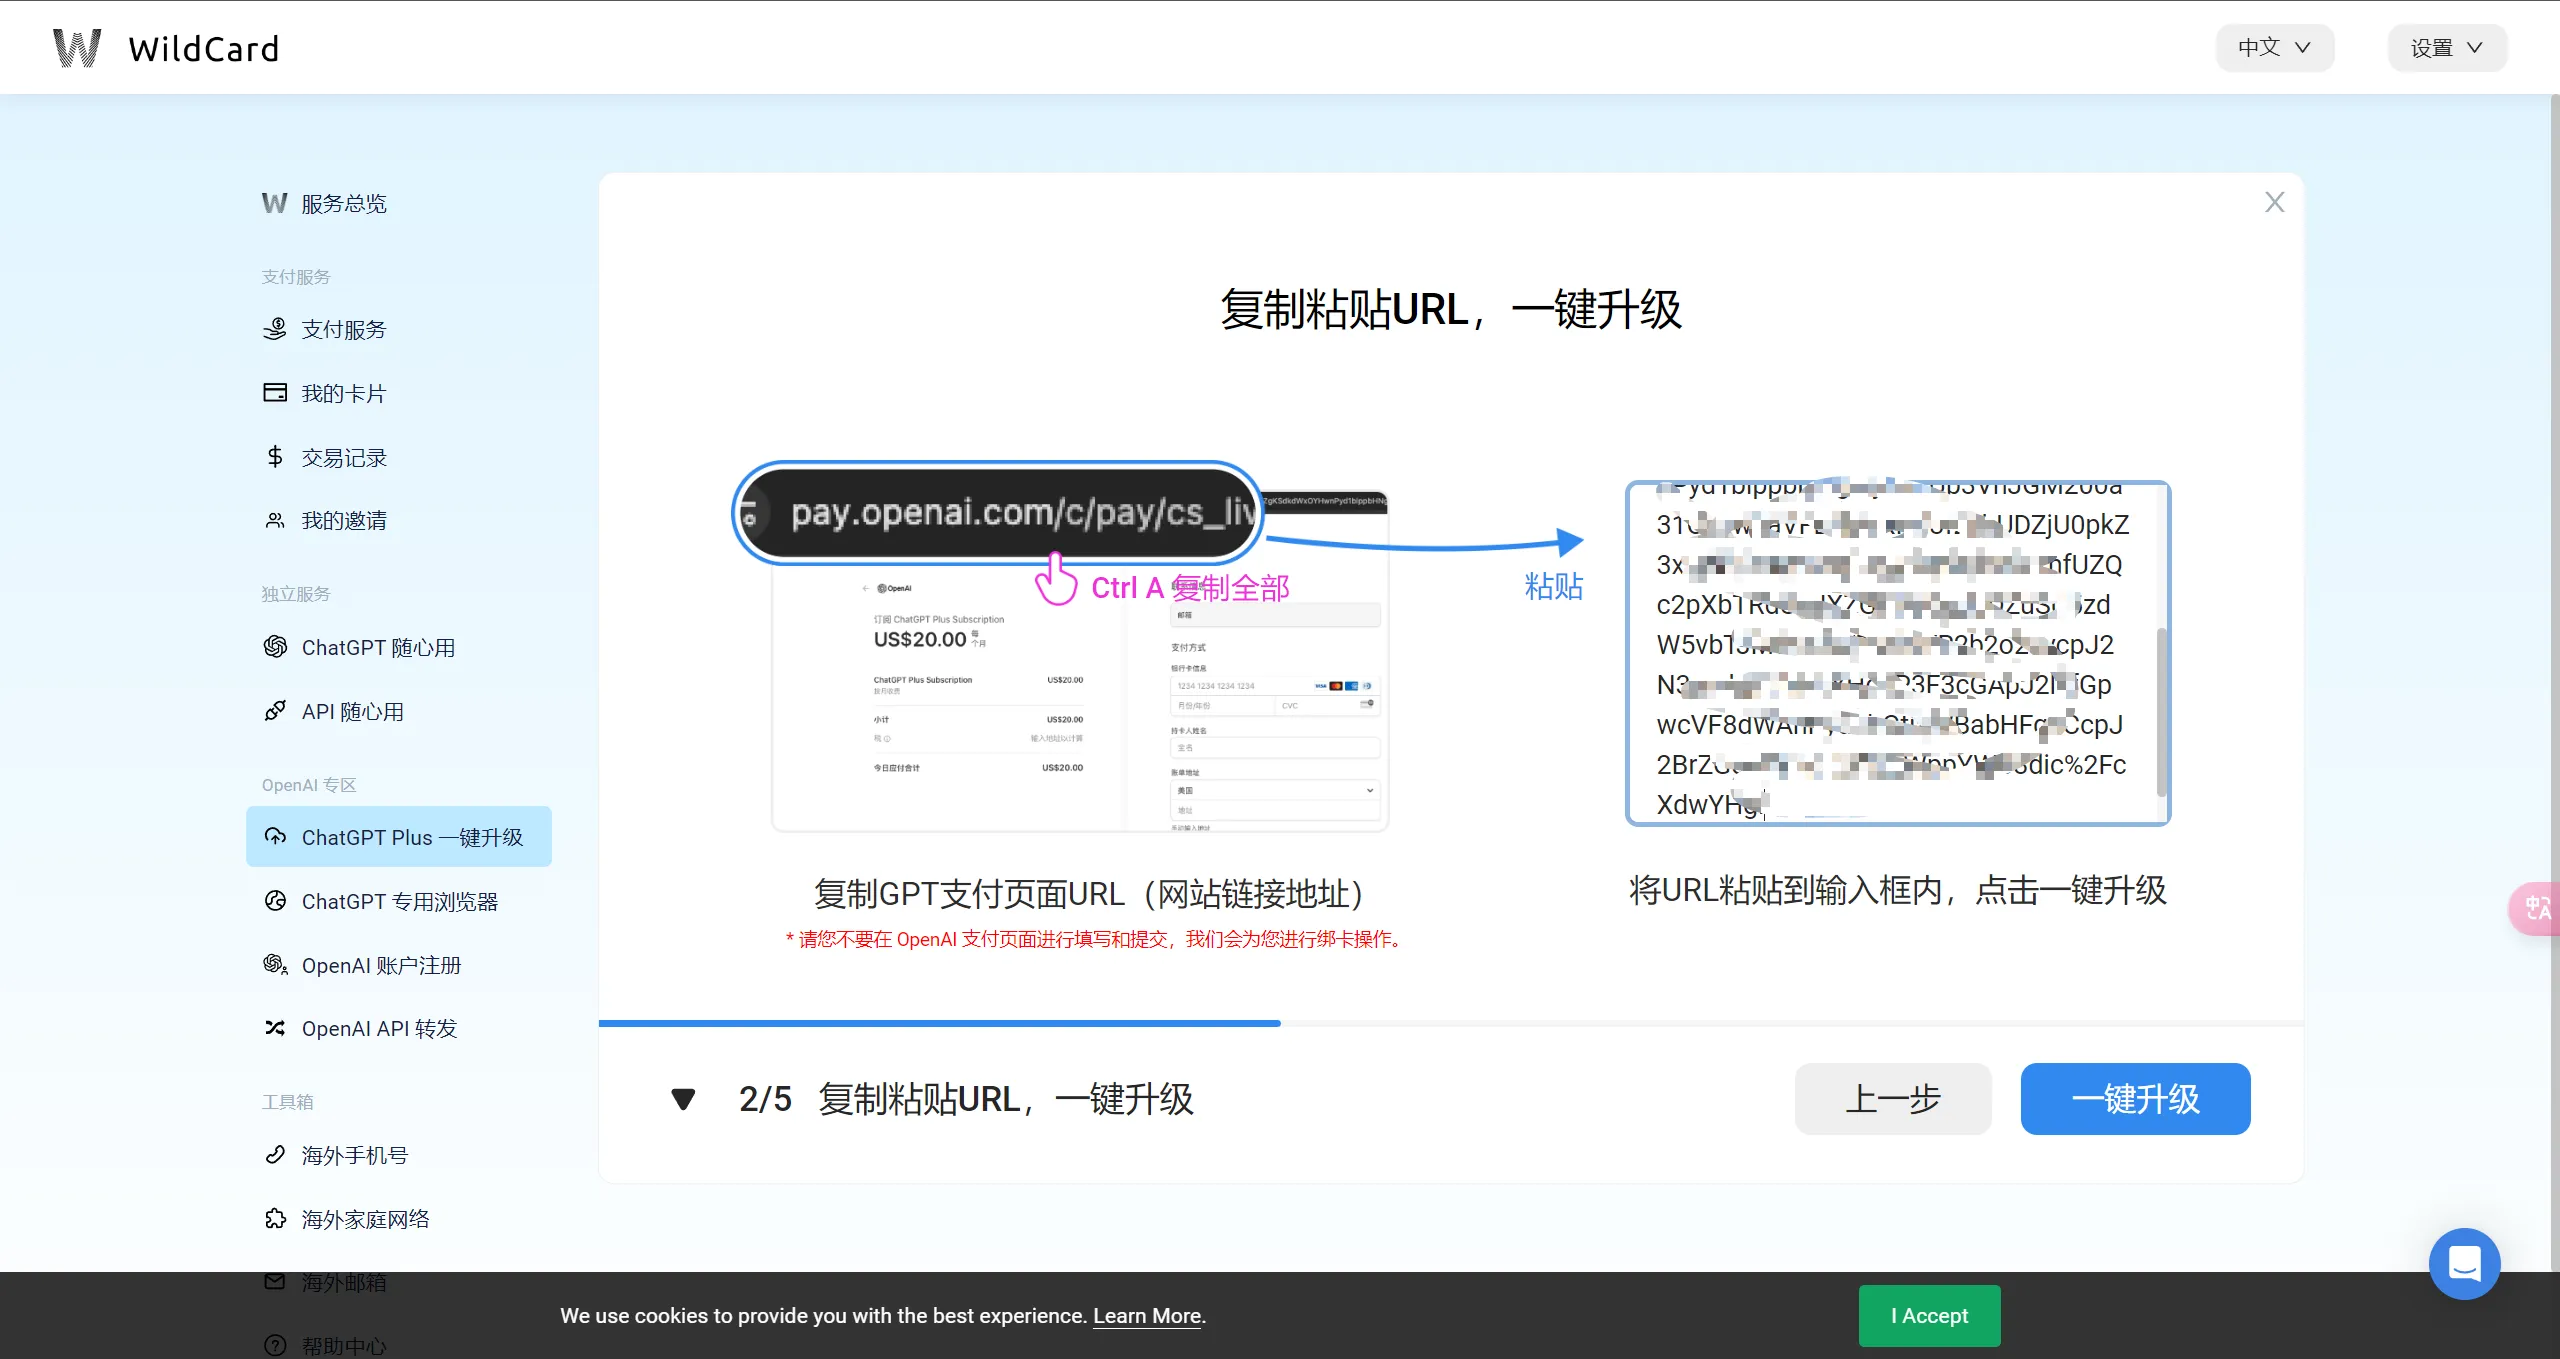Viewport: 2560px width, 1359px height.
Task: Open the 中文 language dropdown
Action: (x=2275, y=48)
